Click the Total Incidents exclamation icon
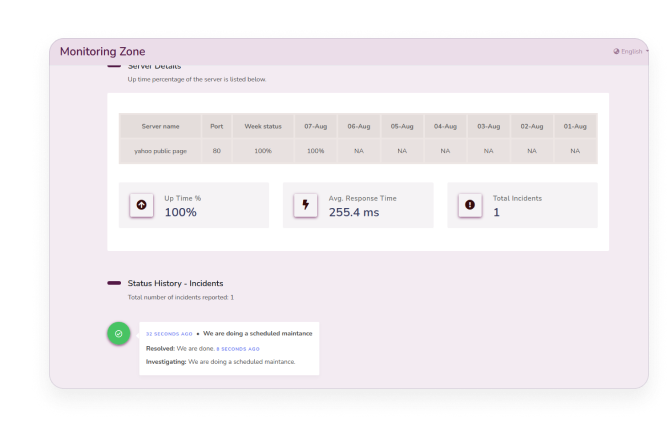 click(469, 205)
